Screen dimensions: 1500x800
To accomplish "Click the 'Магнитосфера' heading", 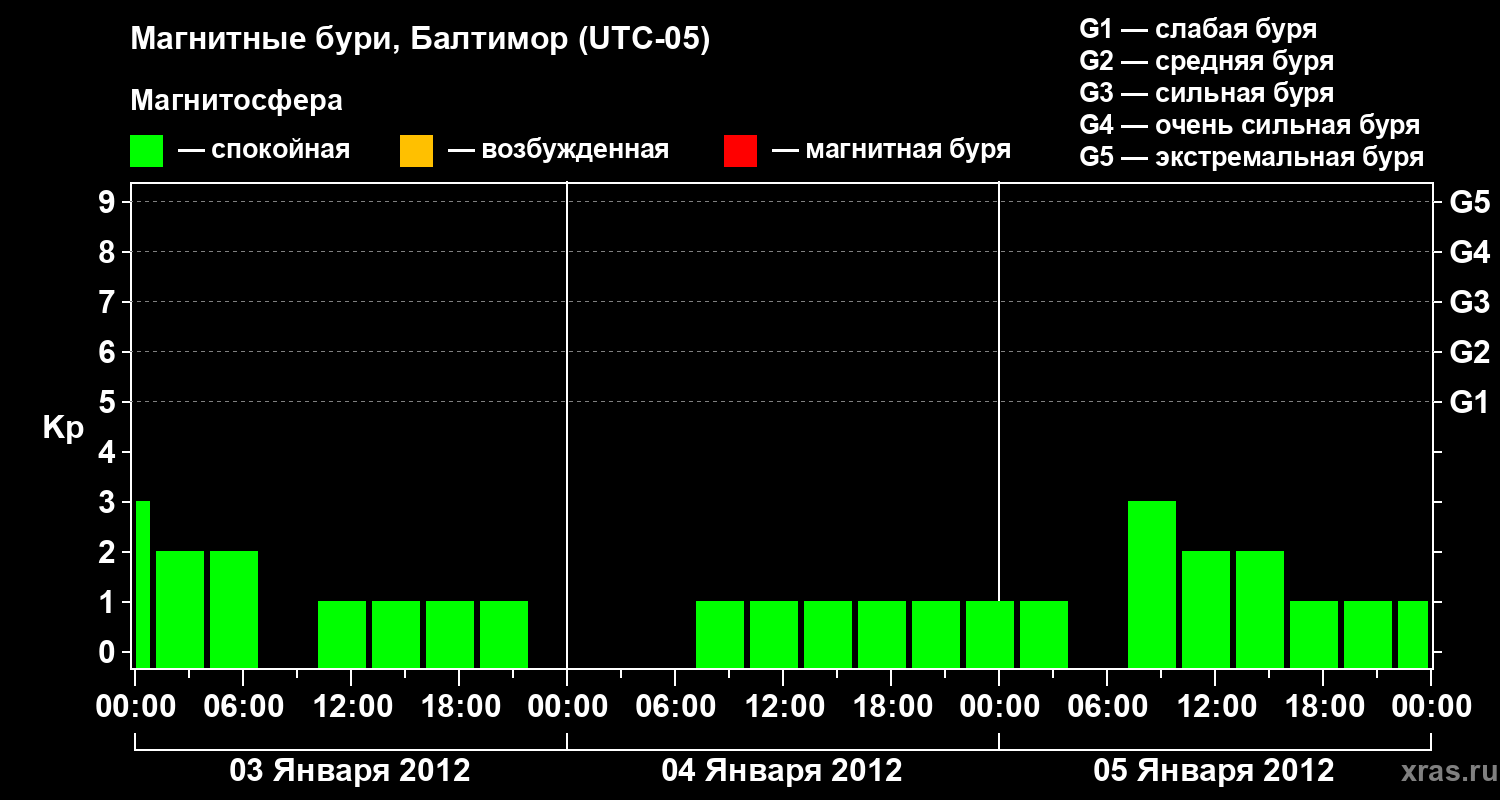I will [x=237, y=101].
